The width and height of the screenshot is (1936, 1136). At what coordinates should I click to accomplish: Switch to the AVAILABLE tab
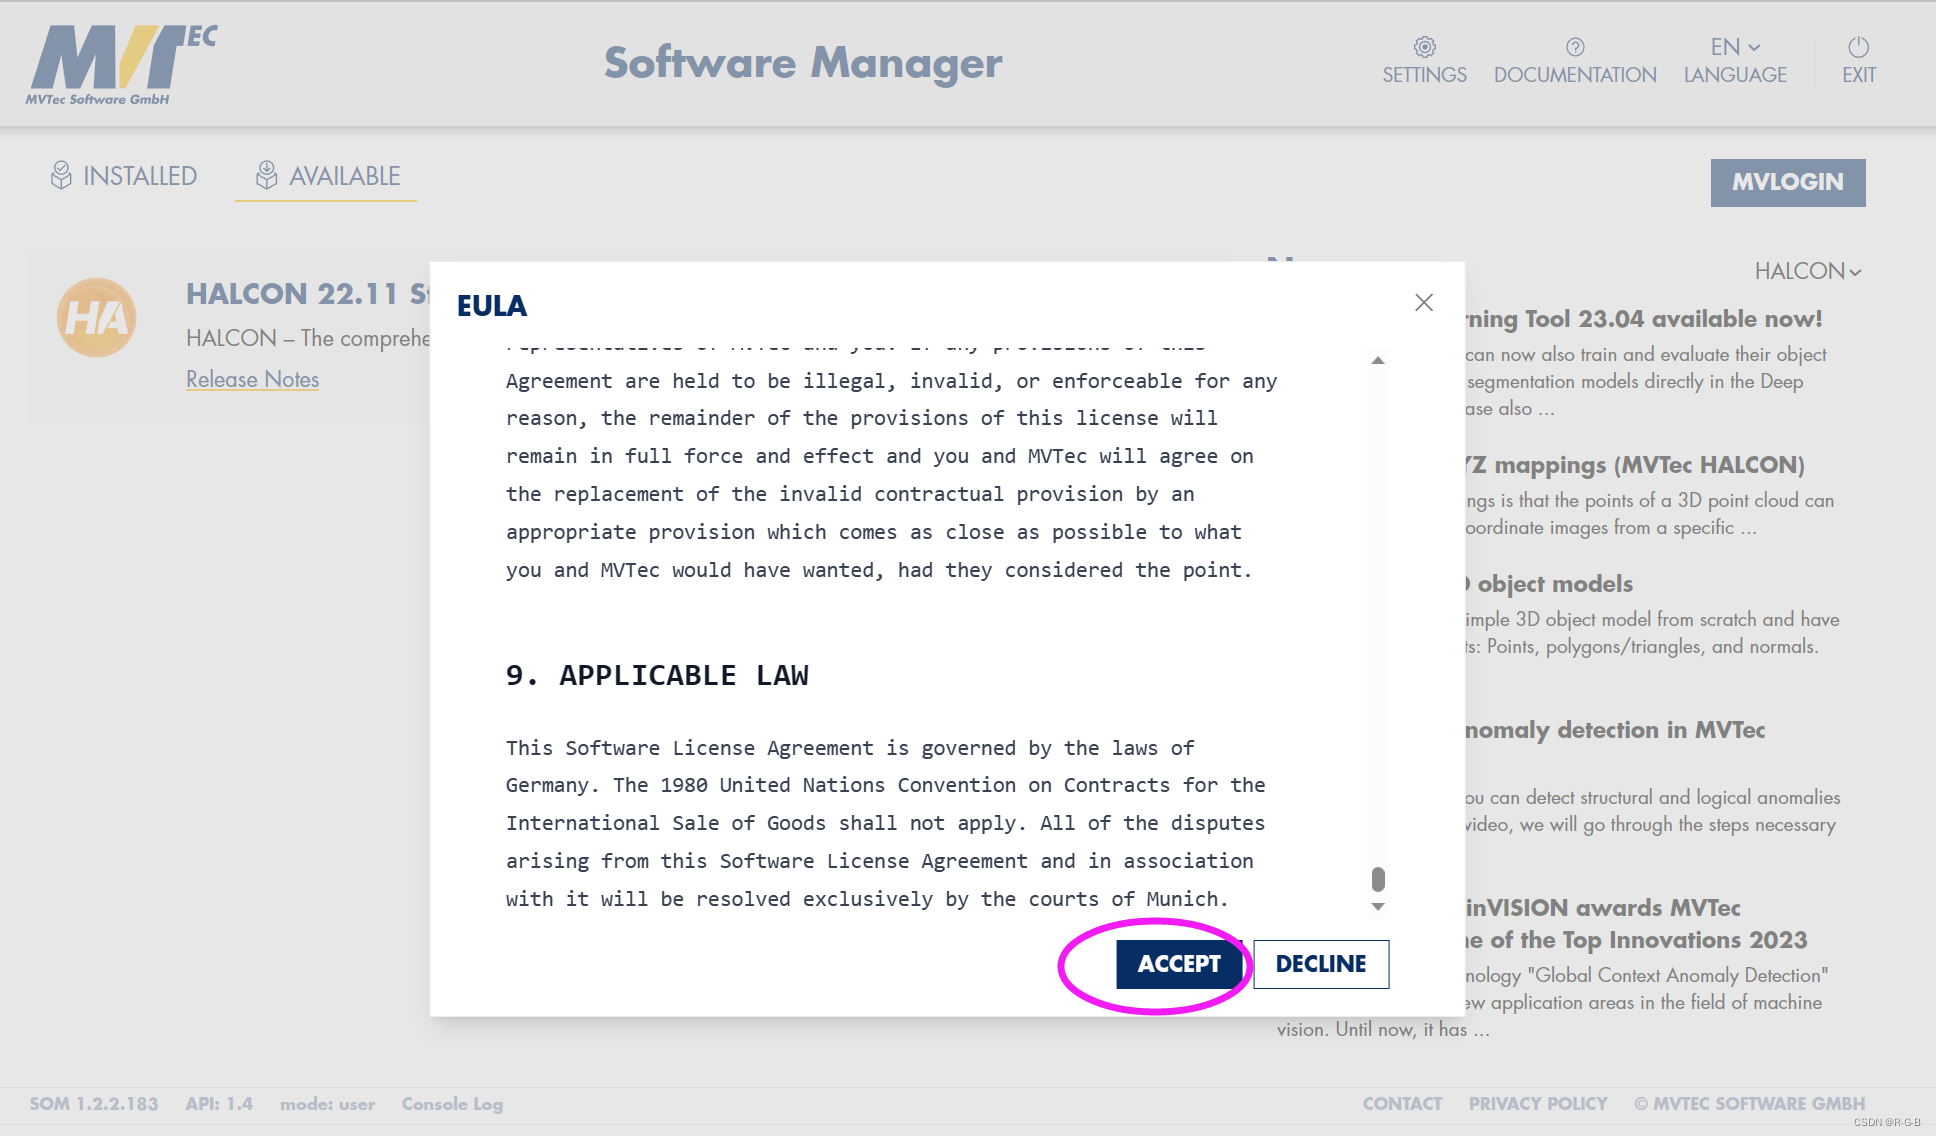[x=327, y=176]
